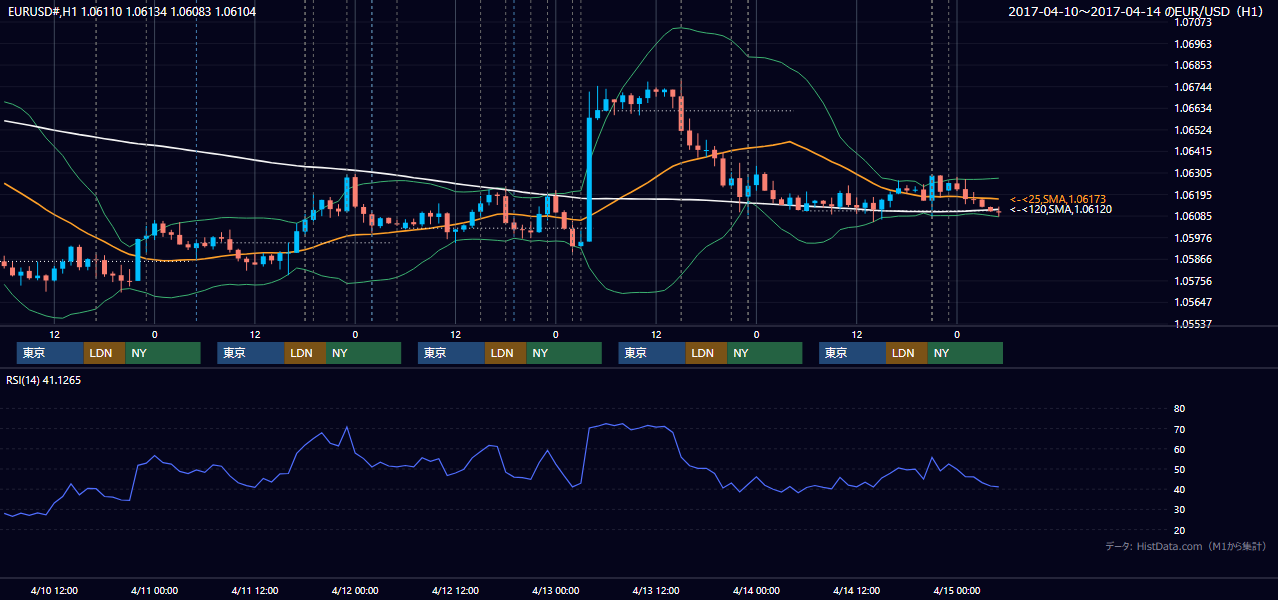The height and width of the screenshot is (600, 1278).
Task: Click the RSI 50 level label
Action: click(1179, 469)
